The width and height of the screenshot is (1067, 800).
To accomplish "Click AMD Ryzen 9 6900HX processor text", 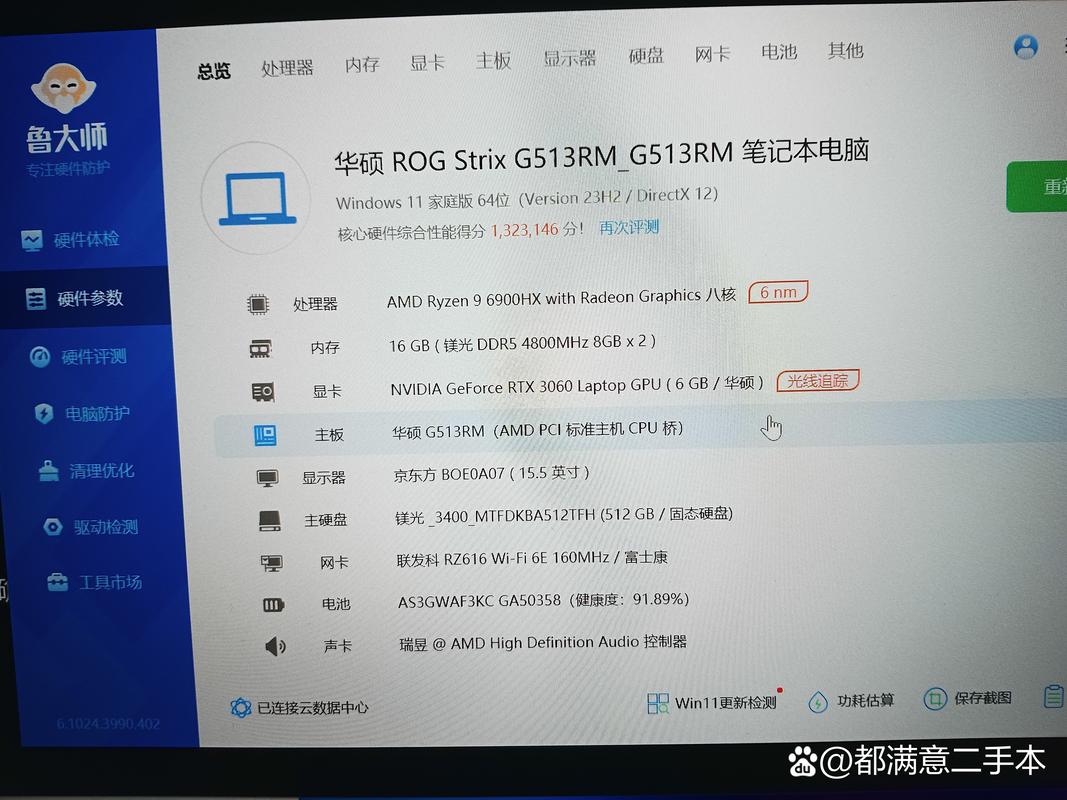I will (561, 298).
